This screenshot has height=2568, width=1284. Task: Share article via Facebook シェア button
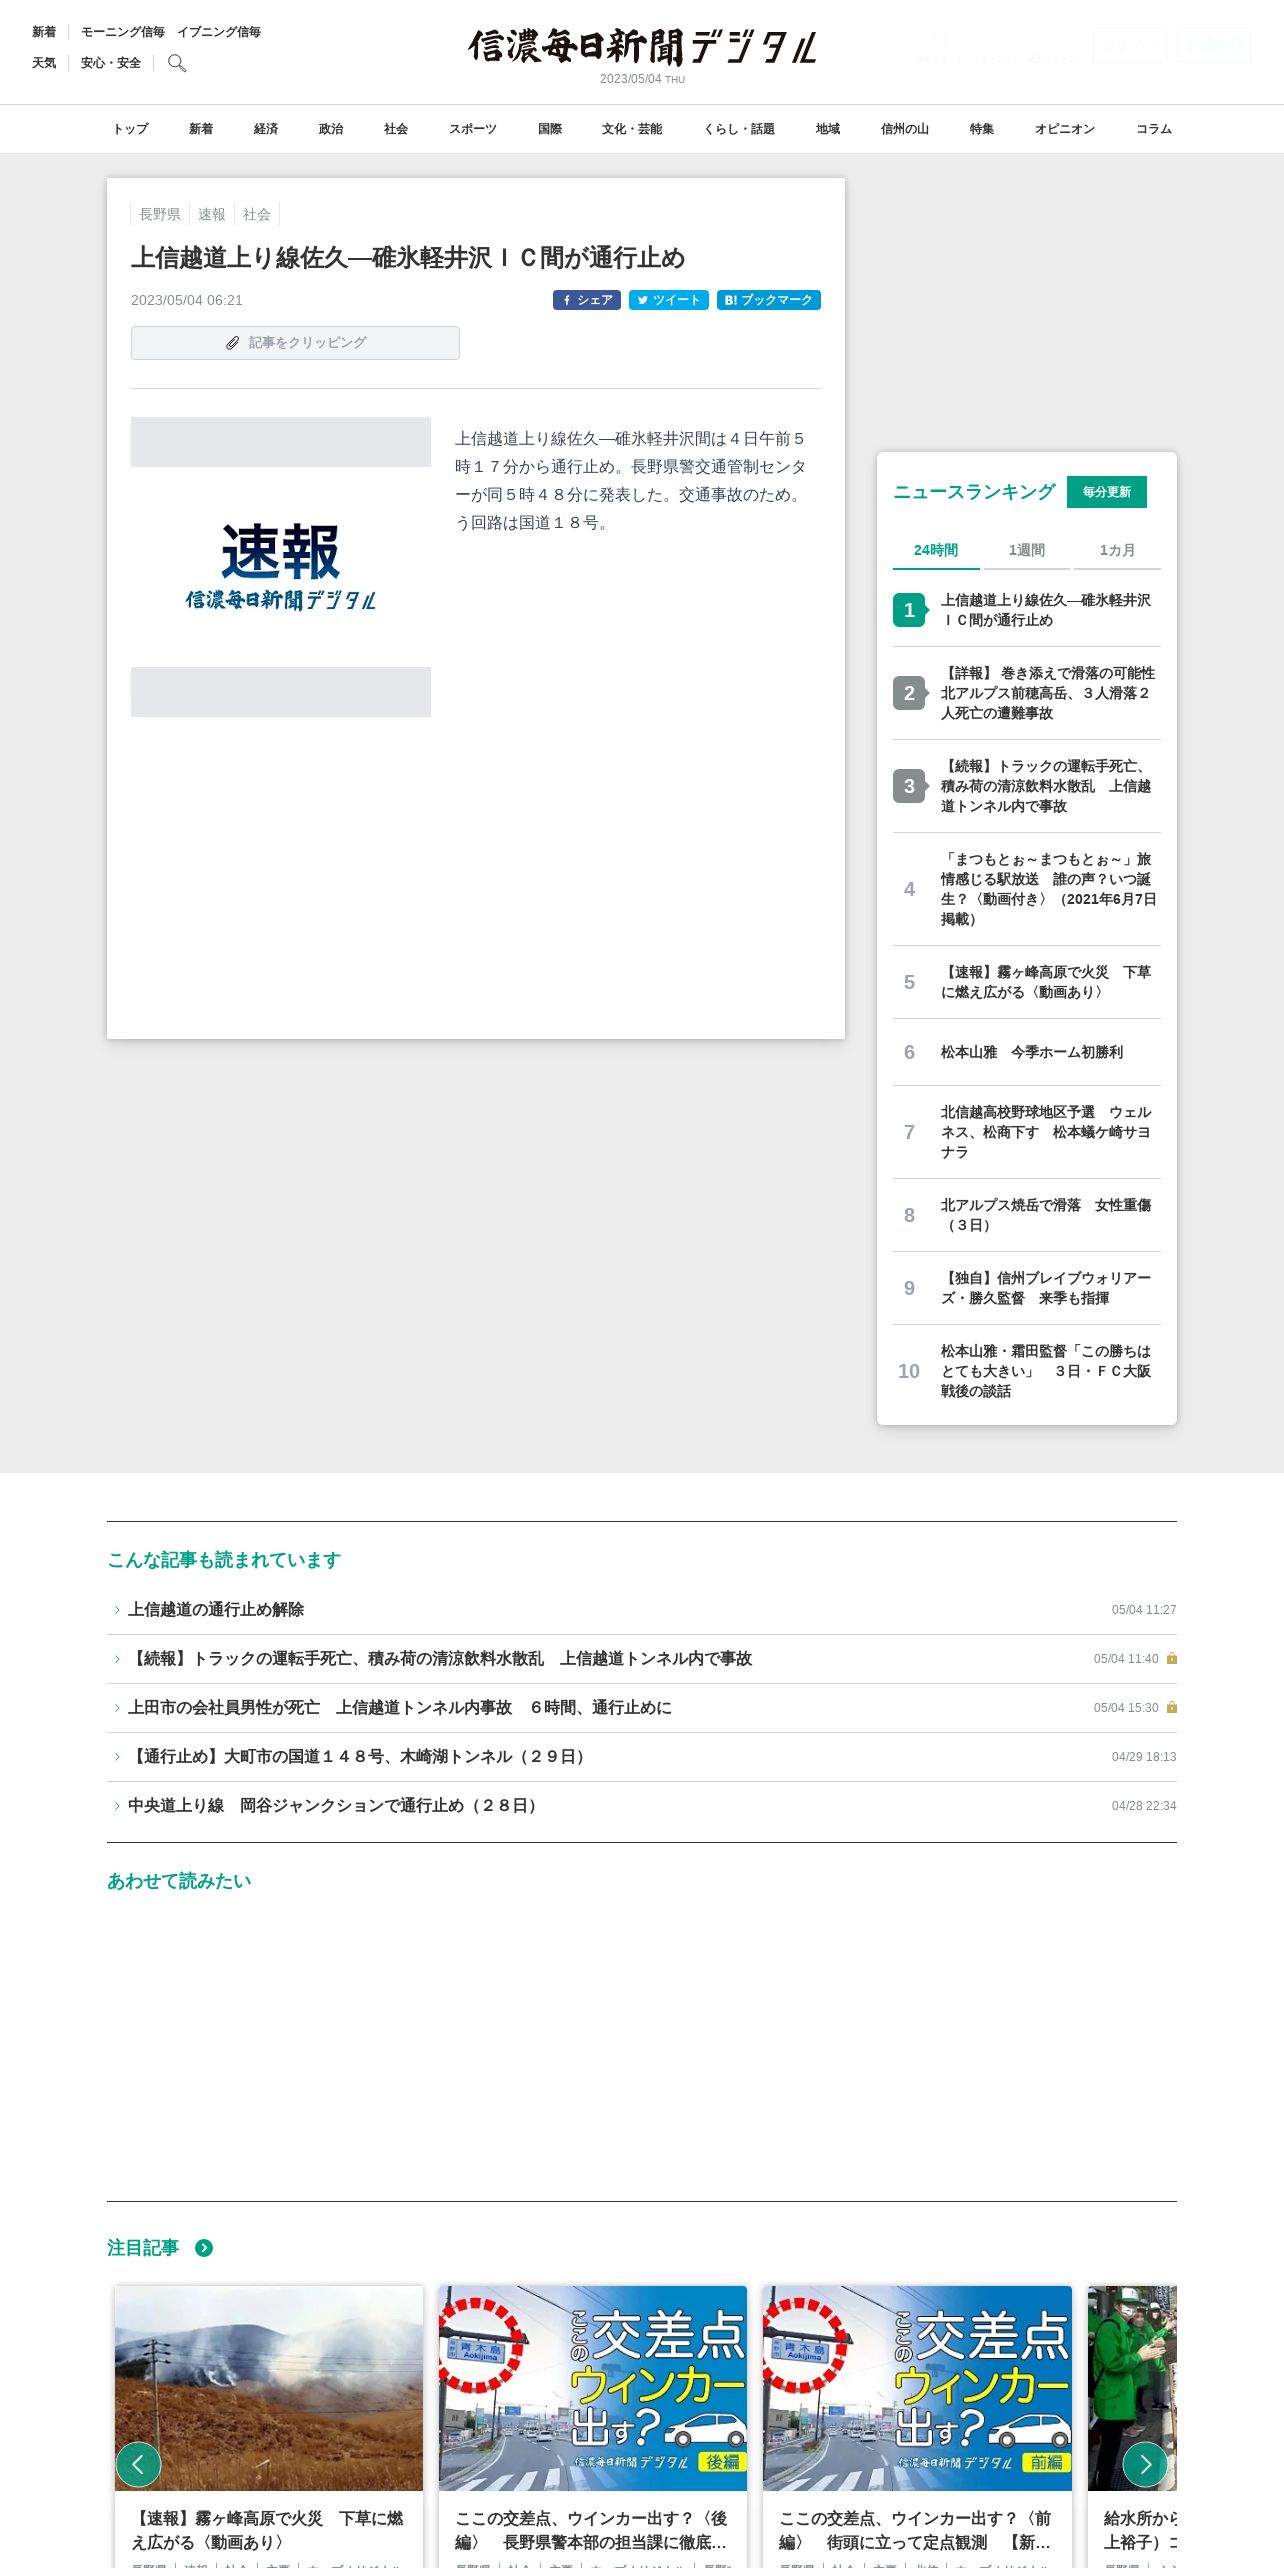click(x=587, y=300)
